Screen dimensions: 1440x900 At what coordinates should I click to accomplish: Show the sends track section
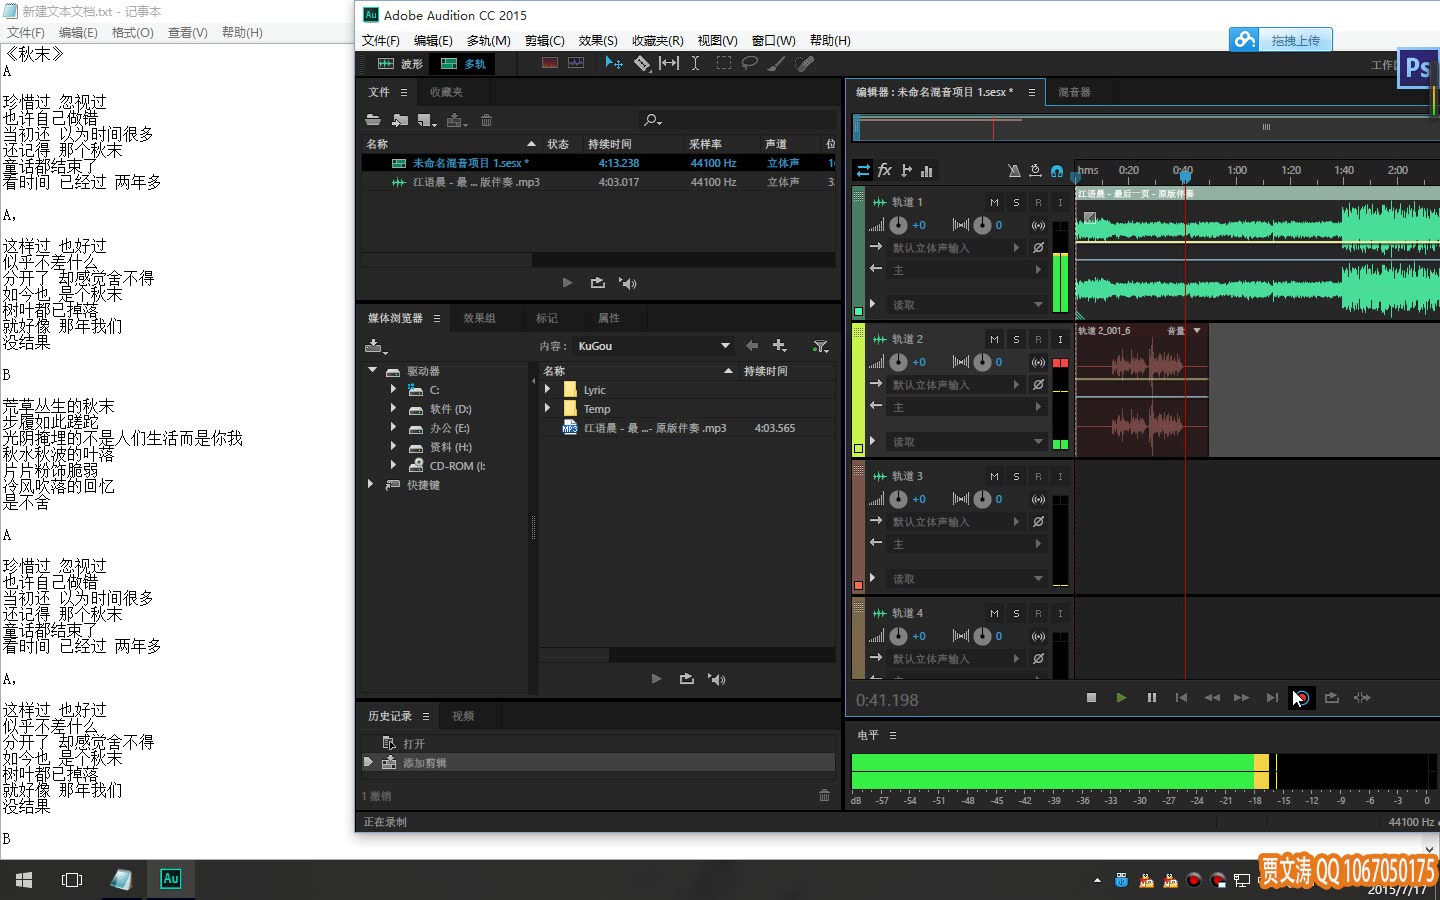tap(906, 171)
